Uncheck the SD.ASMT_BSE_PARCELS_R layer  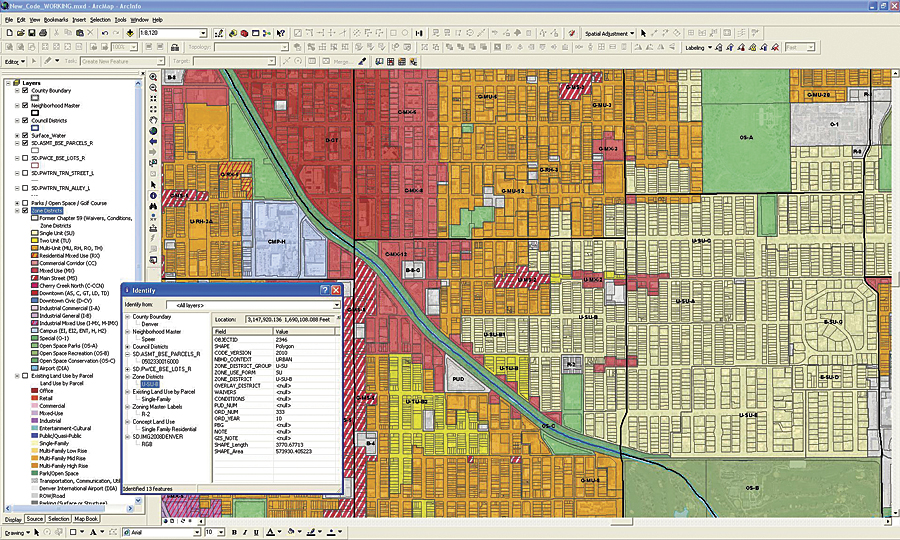[25, 143]
